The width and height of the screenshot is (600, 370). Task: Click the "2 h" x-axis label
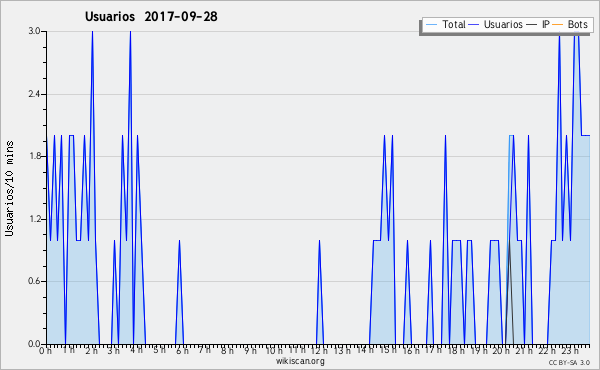[91, 351]
